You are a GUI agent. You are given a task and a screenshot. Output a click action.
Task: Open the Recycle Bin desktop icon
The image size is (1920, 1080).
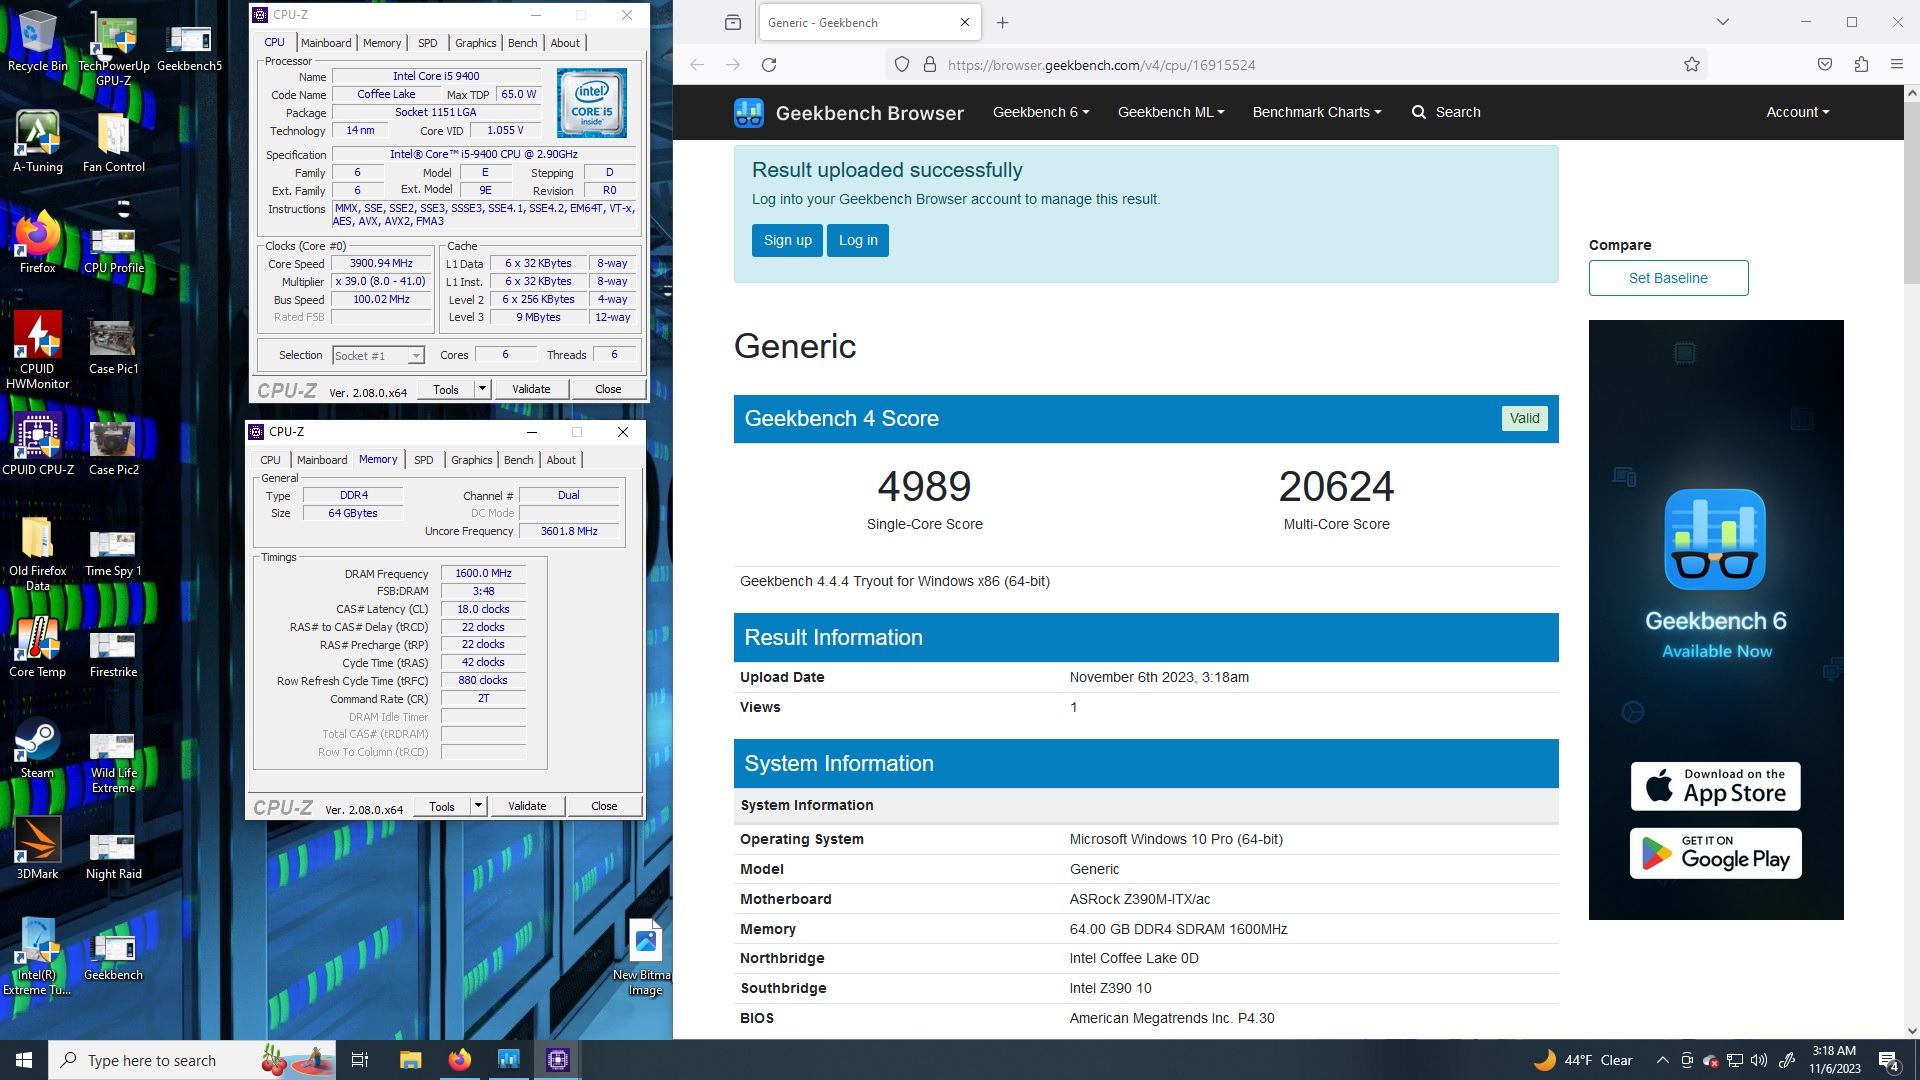(37, 40)
